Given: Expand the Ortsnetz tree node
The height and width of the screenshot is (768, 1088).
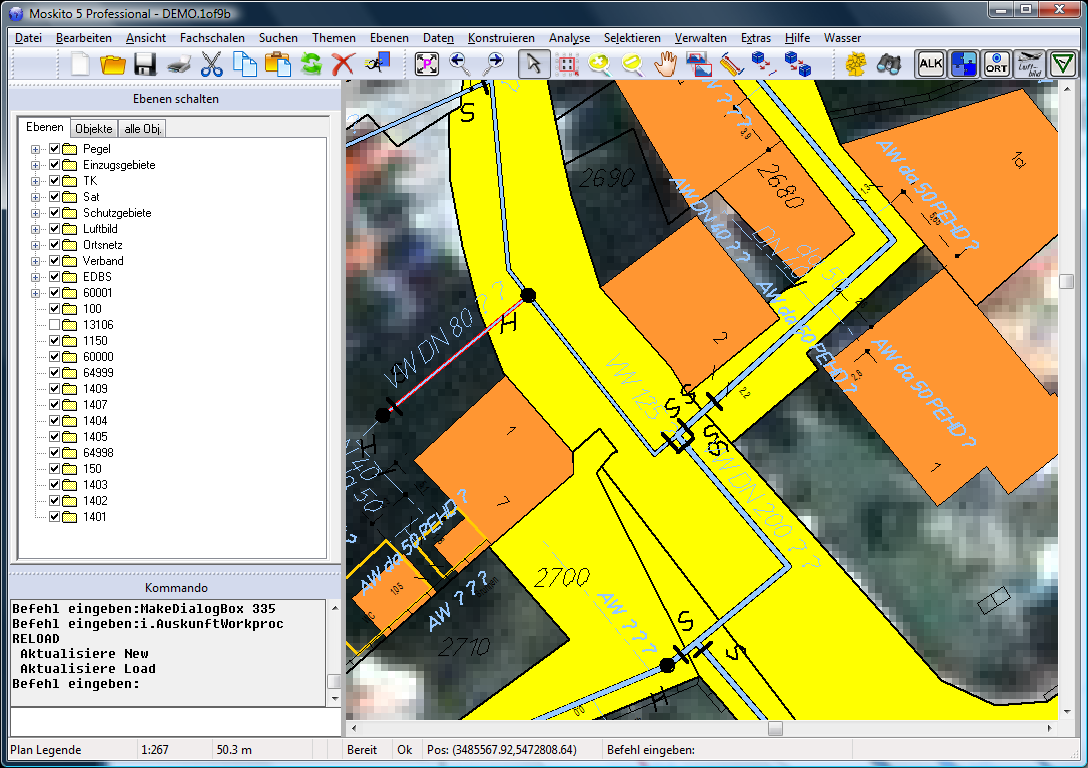Looking at the screenshot, I should tap(36, 245).
